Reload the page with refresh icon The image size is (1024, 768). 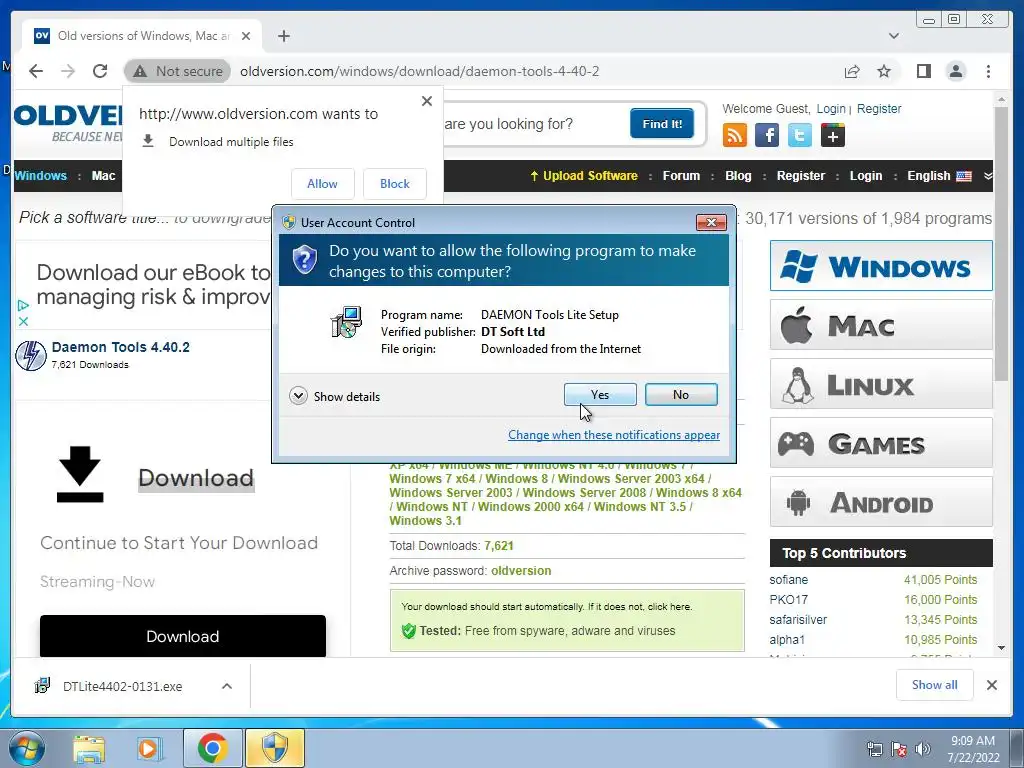point(100,71)
